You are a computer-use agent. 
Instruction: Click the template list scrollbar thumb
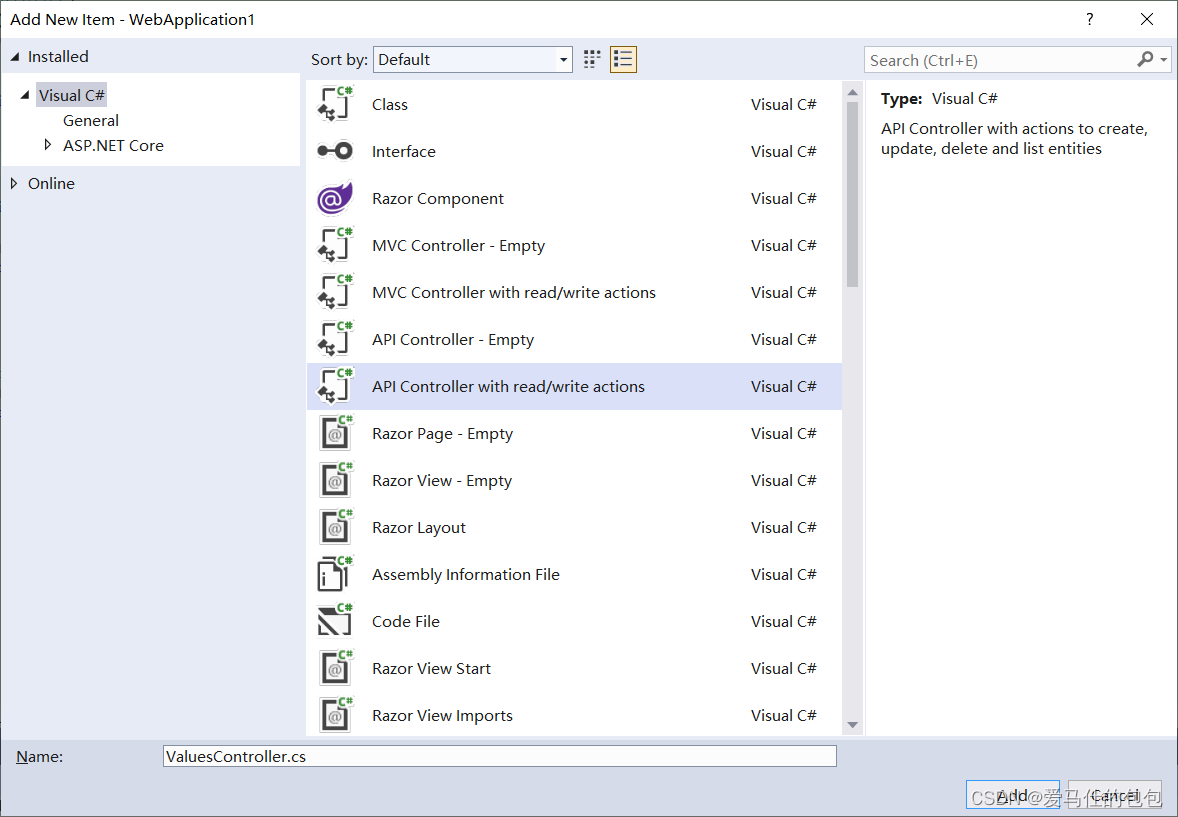(x=852, y=194)
